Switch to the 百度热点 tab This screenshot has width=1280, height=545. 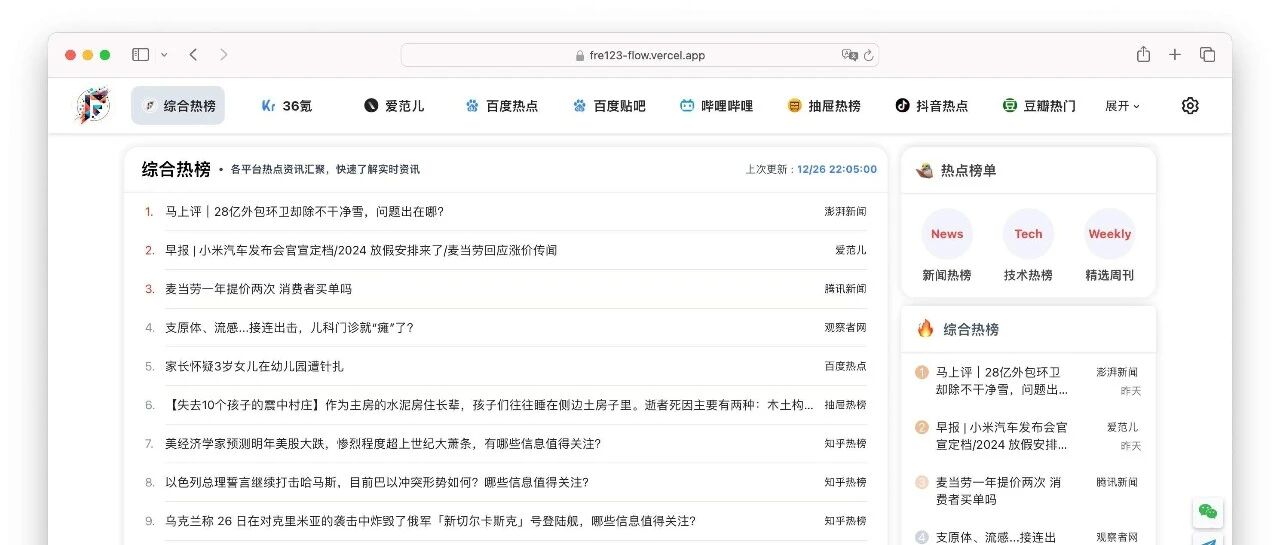[502, 106]
